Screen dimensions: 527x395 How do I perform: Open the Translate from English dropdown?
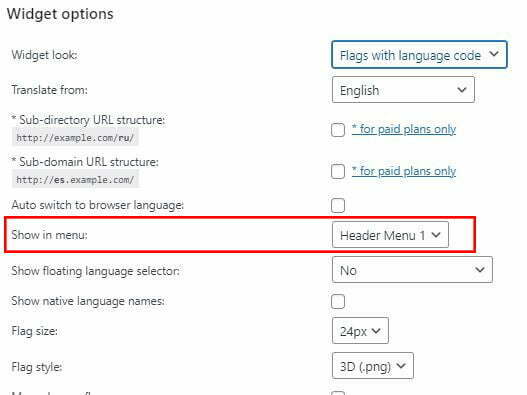(x=403, y=90)
